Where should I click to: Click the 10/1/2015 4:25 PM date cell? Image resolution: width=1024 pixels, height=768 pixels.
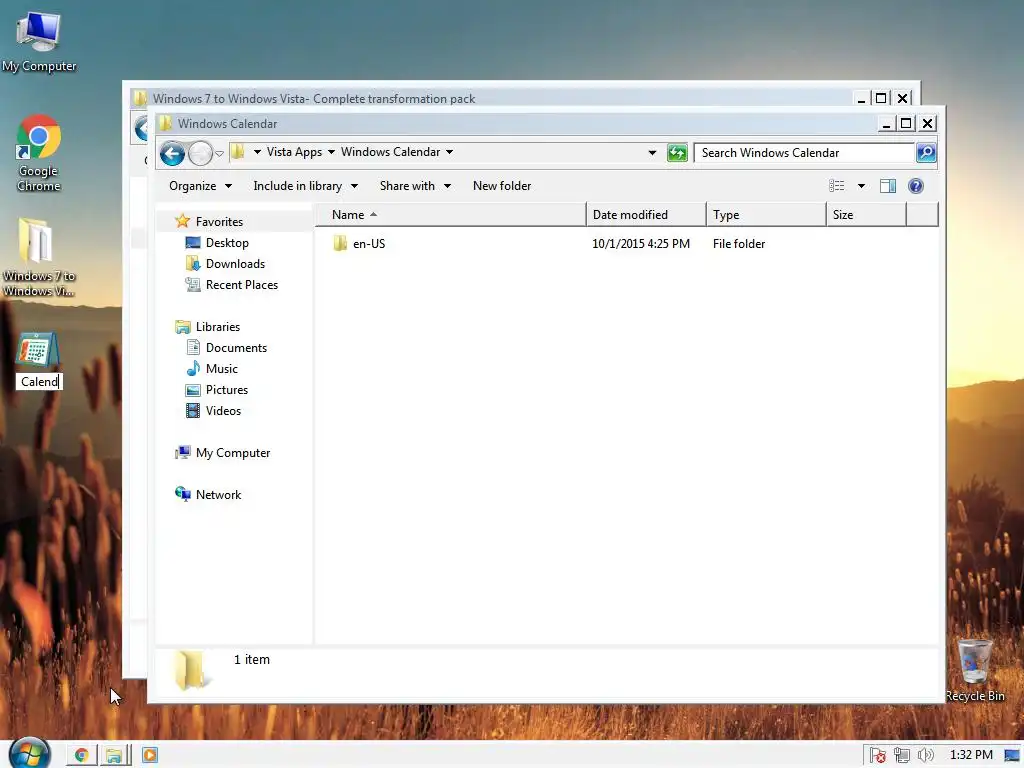click(641, 244)
